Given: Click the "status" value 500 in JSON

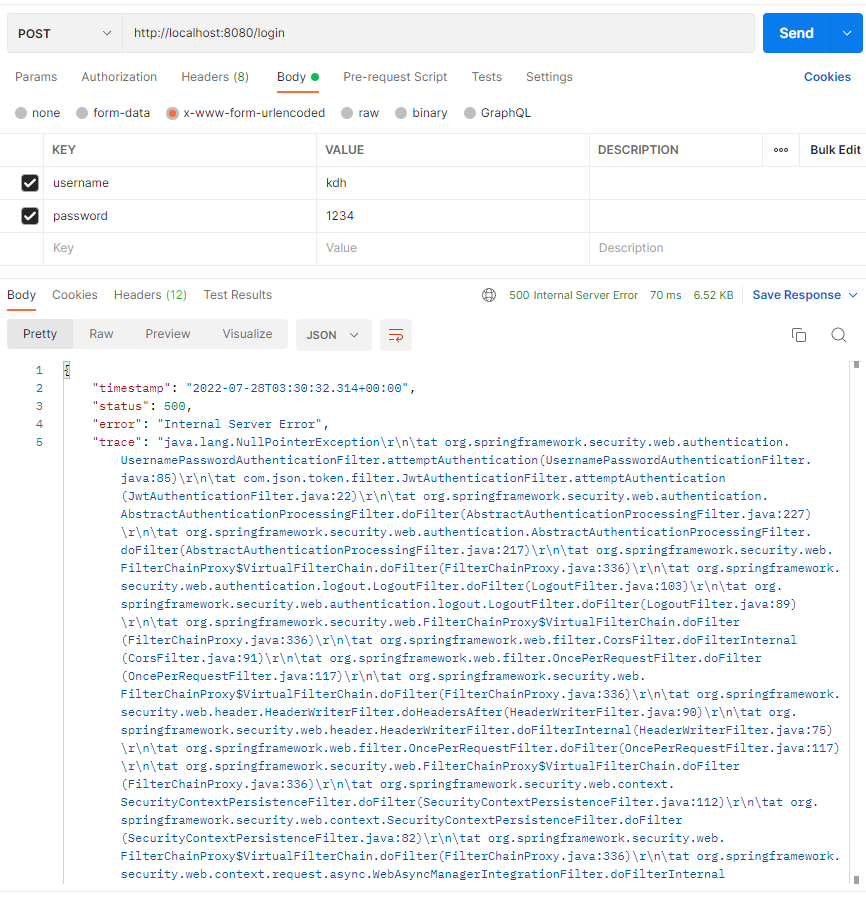Looking at the screenshot, I should click(x=174, y=406).
